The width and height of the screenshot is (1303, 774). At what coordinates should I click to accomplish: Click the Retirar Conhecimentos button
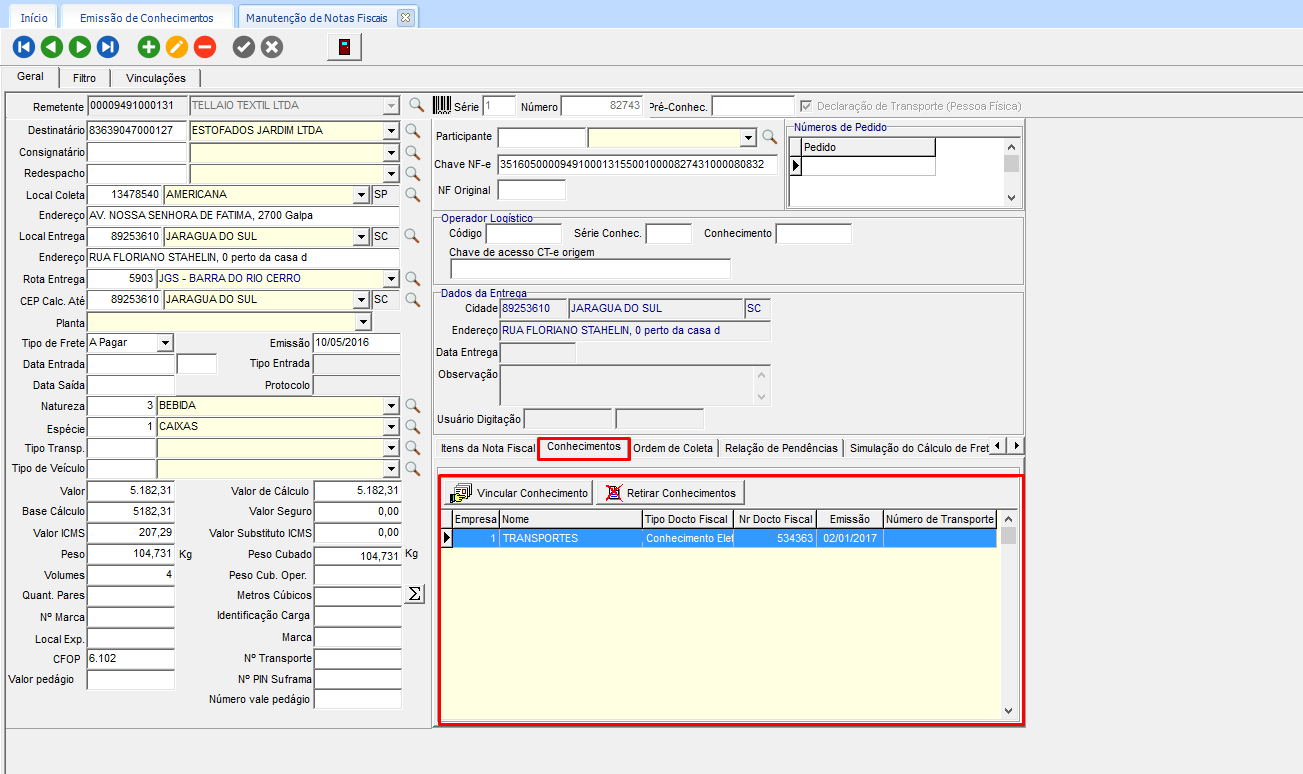click(x=670, y=493)
